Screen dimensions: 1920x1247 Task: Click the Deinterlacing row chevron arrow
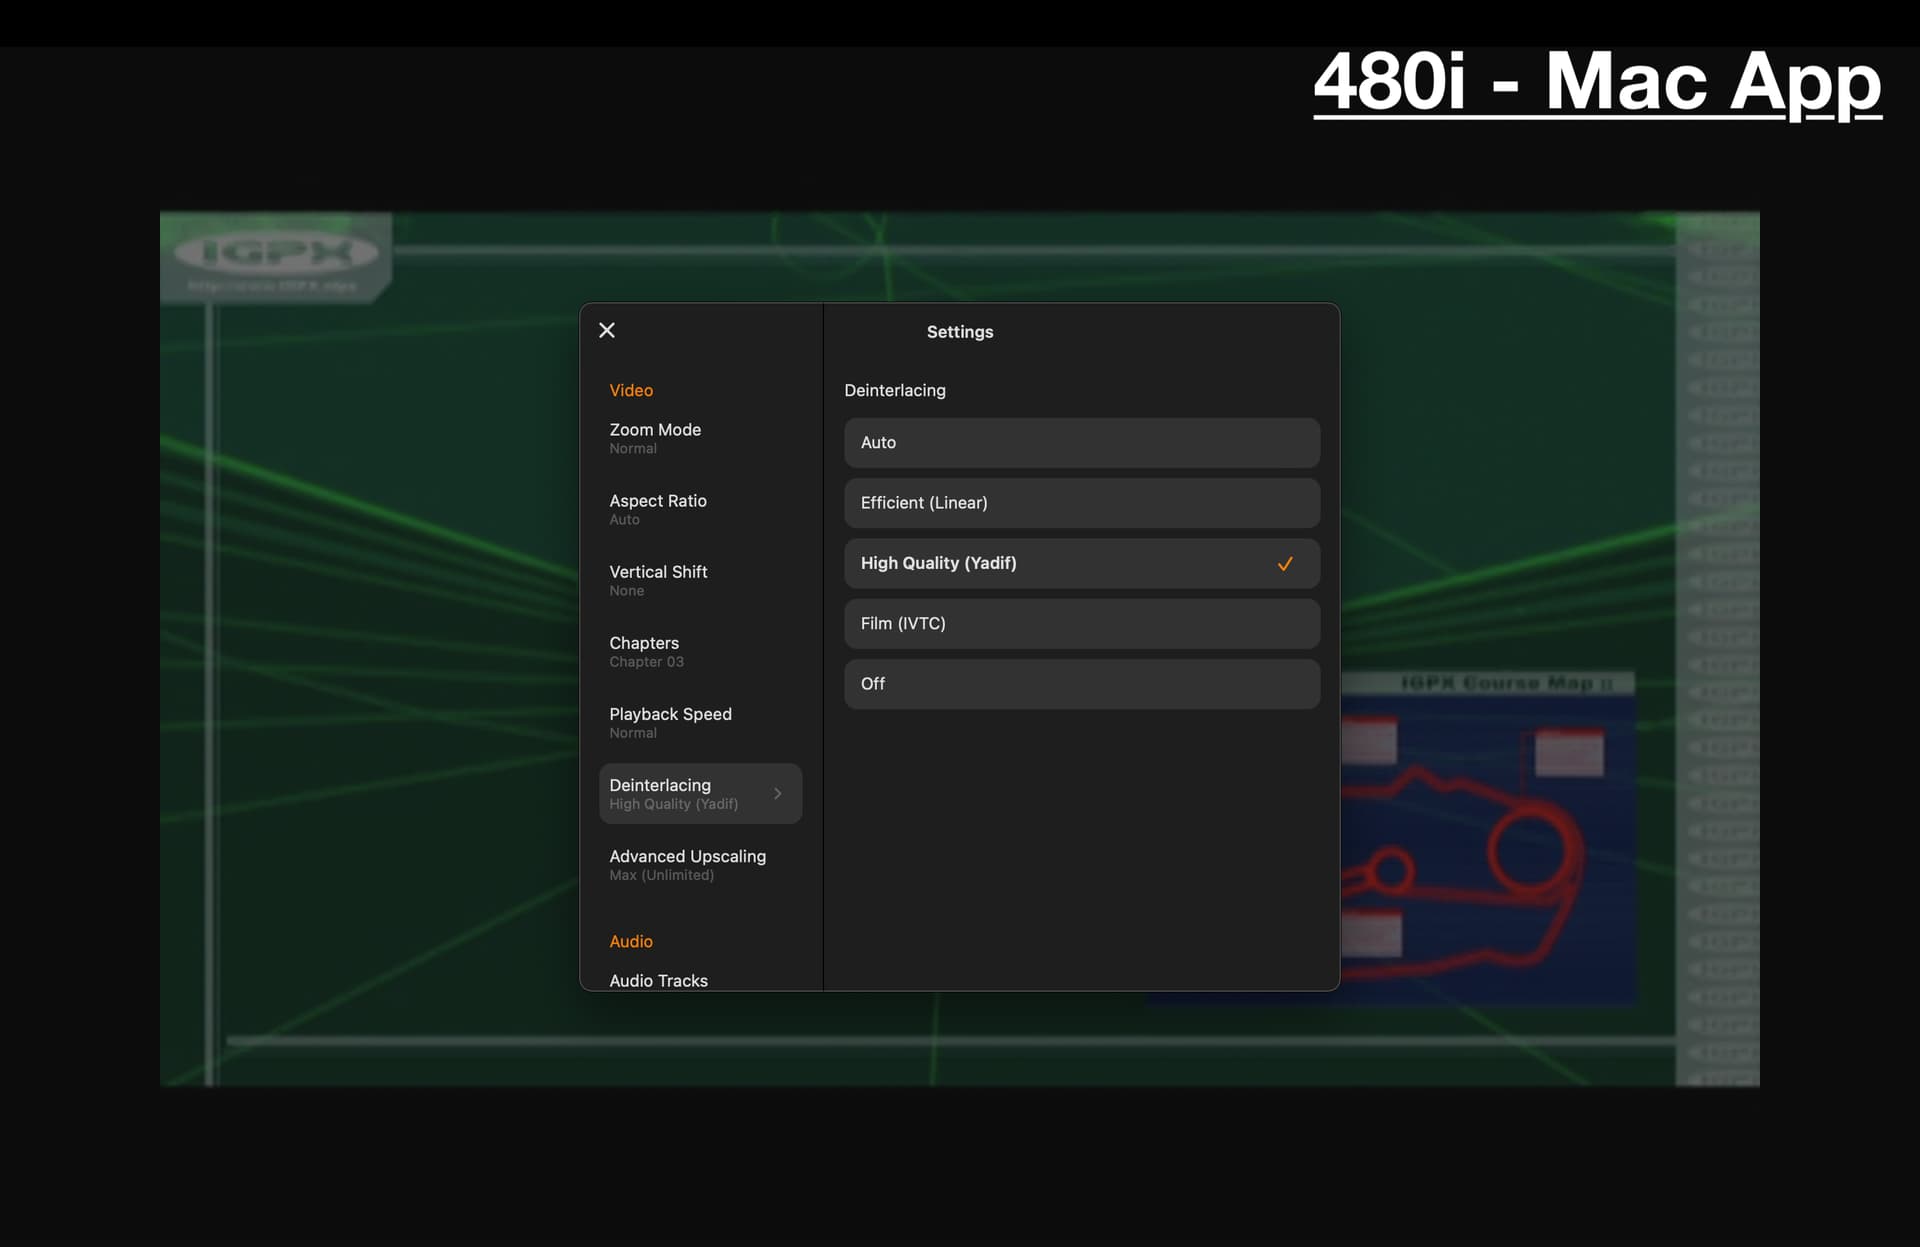pyautogui.click(x=777, y=794)
